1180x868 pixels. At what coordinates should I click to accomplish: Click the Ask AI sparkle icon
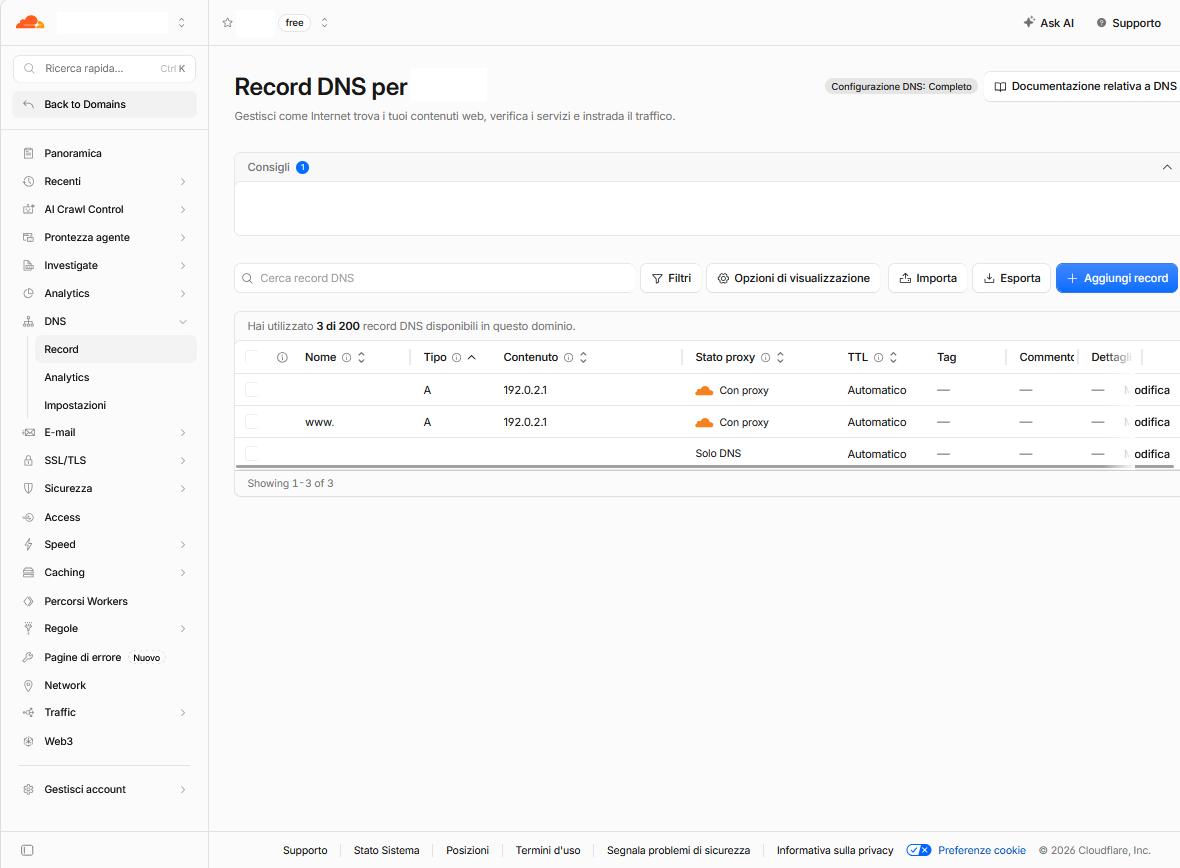coord(1029,23)
